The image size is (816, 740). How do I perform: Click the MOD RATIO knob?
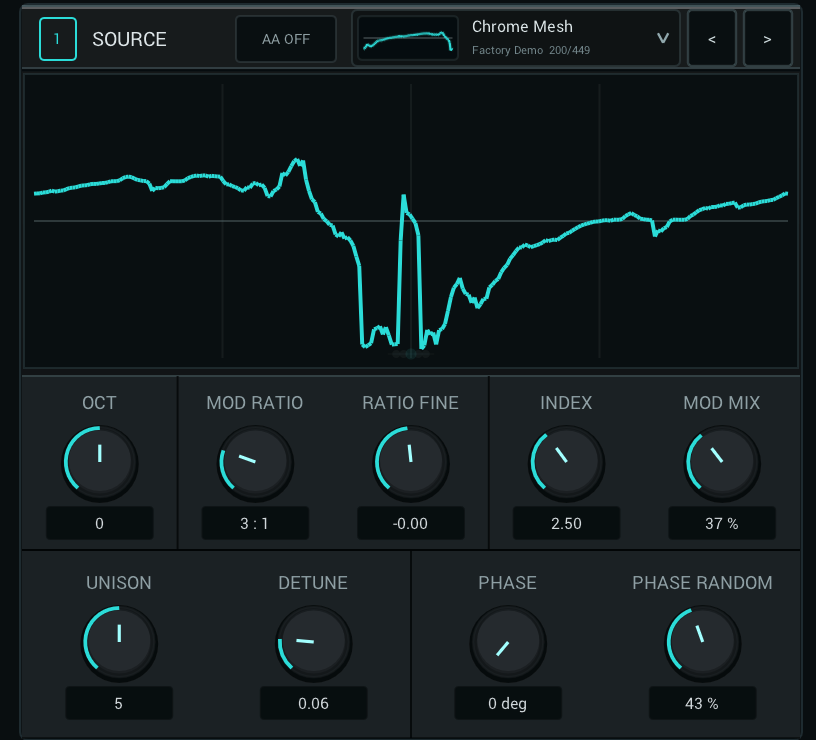pyautogui.click(x=255, y=463)
